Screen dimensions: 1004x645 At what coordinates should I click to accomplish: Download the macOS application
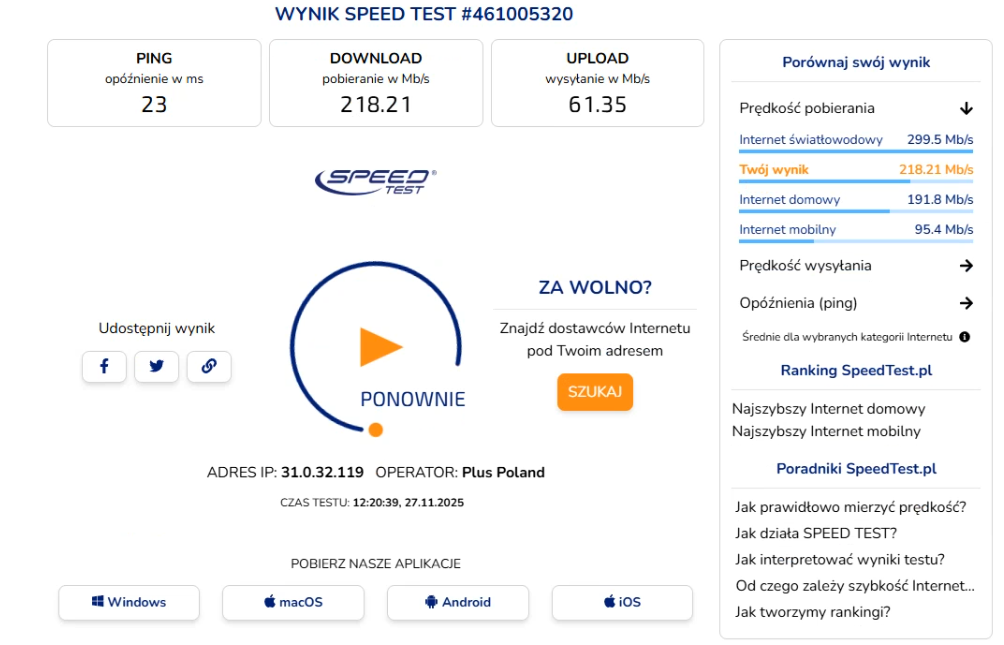coord(293,602)
